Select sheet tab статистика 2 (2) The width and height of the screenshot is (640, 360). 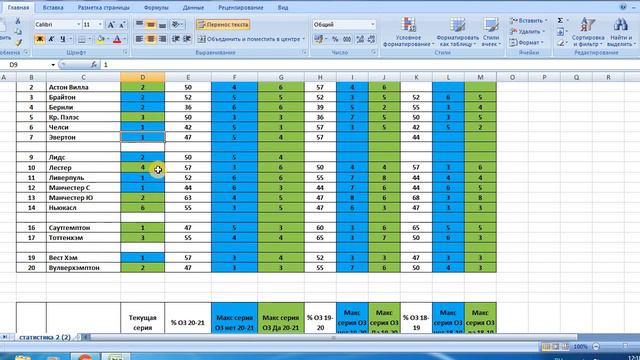[x=44, y=337]
